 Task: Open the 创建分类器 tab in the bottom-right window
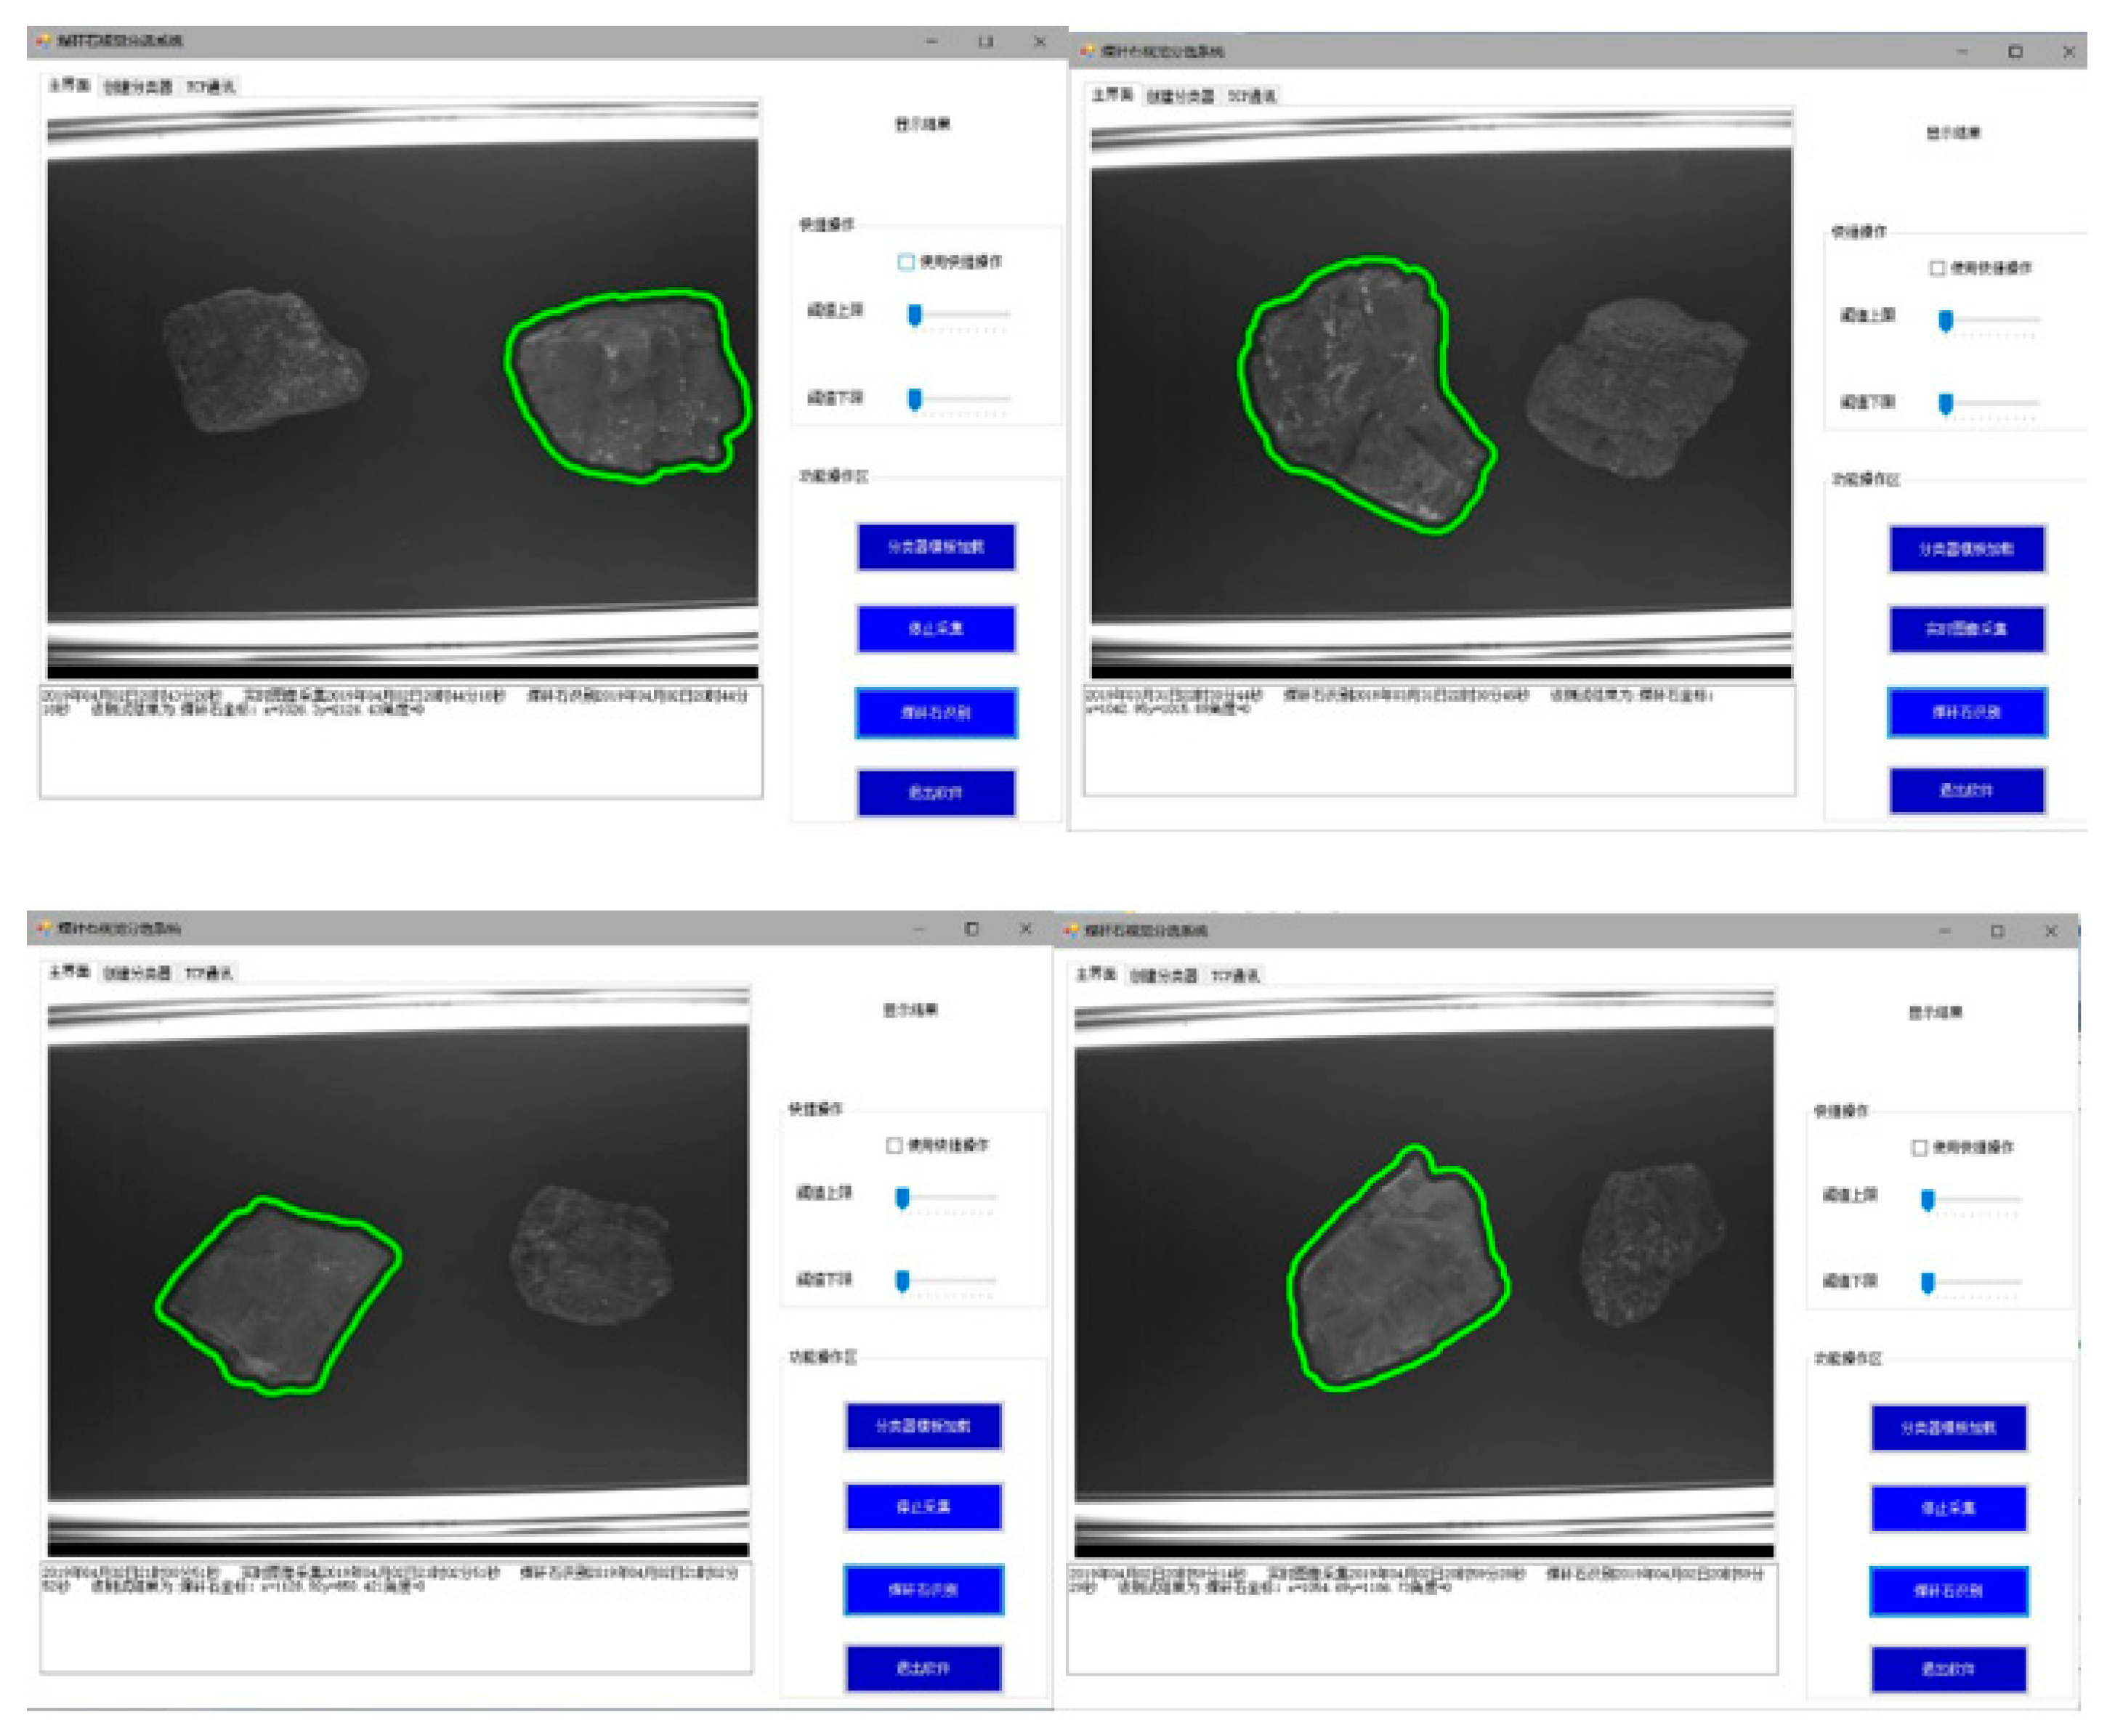(1164, 975)
